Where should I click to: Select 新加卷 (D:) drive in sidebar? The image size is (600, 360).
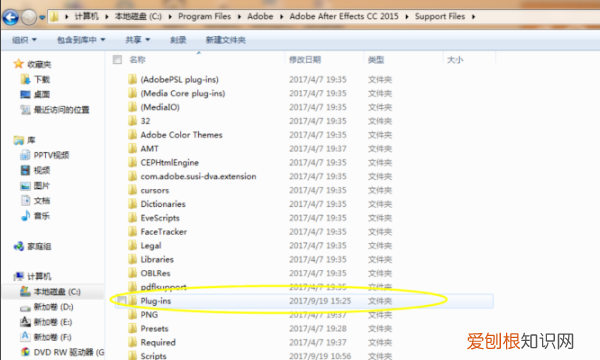[x=47, y=307]
